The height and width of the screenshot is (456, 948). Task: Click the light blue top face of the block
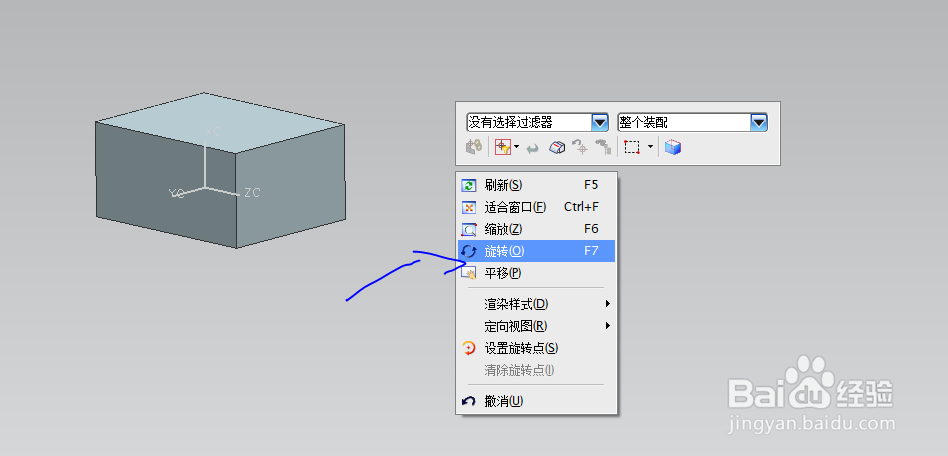click(x=220, y=123)
